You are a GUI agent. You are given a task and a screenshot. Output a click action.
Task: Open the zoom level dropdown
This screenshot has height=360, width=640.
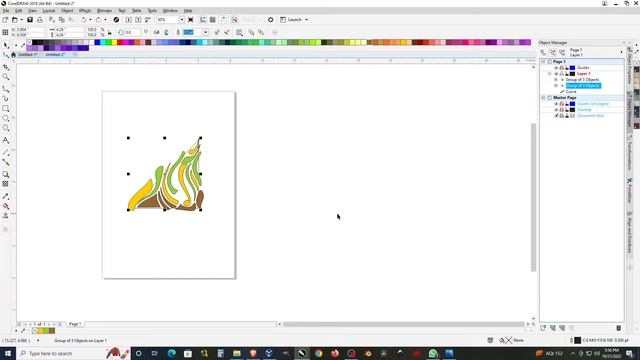182,20
